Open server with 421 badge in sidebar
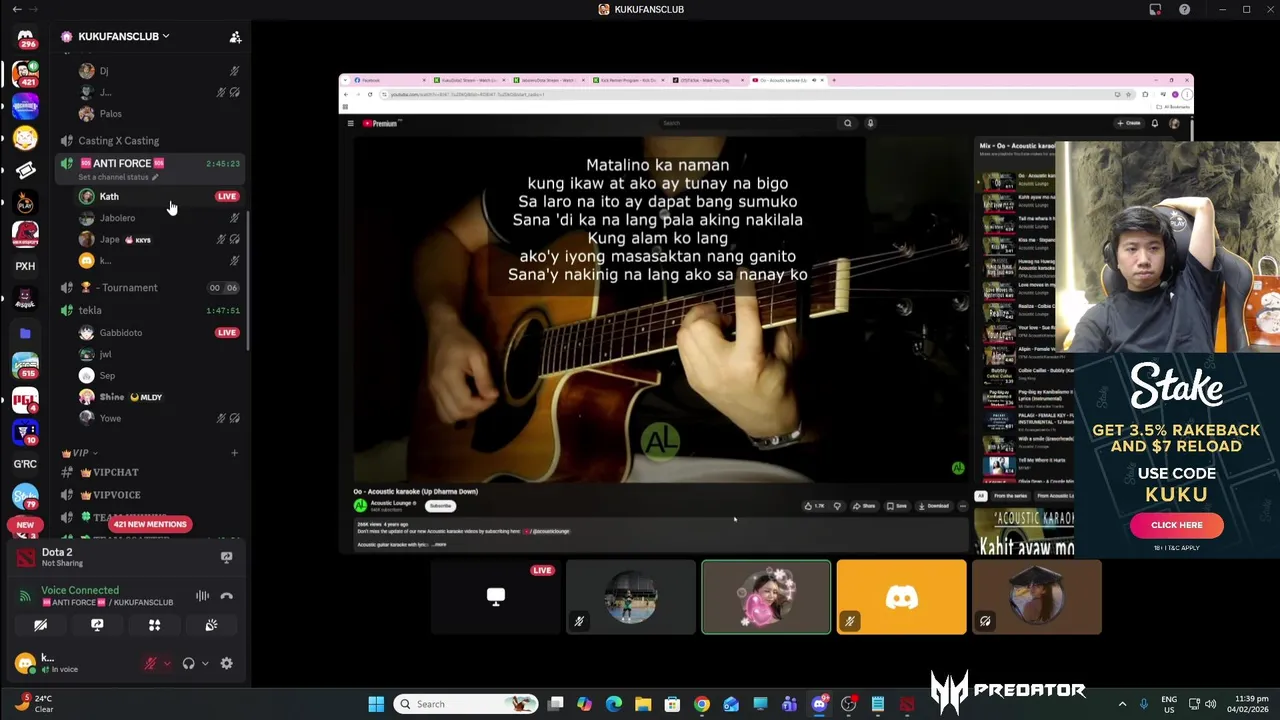The width and height of the screenshot is (1280, 720). coord(25,73)
